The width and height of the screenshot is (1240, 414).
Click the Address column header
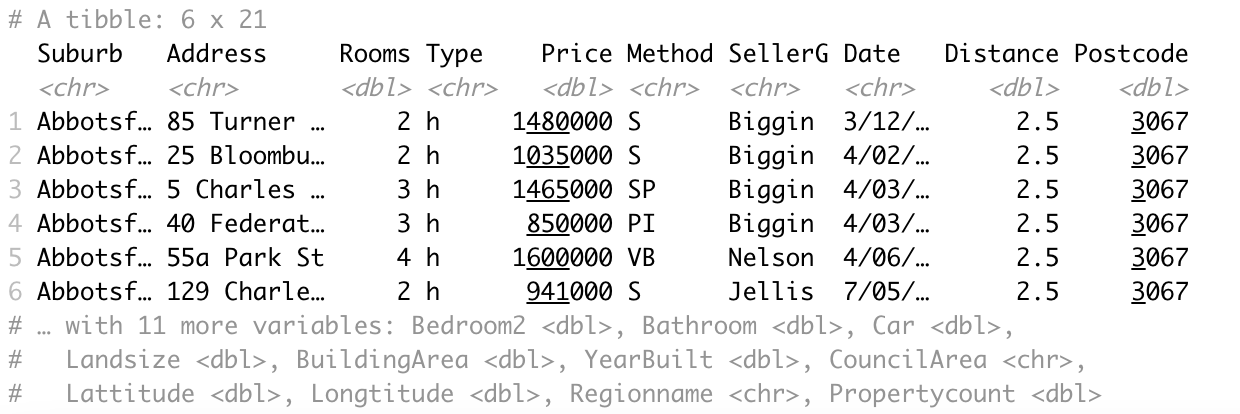tap(216, 54)
